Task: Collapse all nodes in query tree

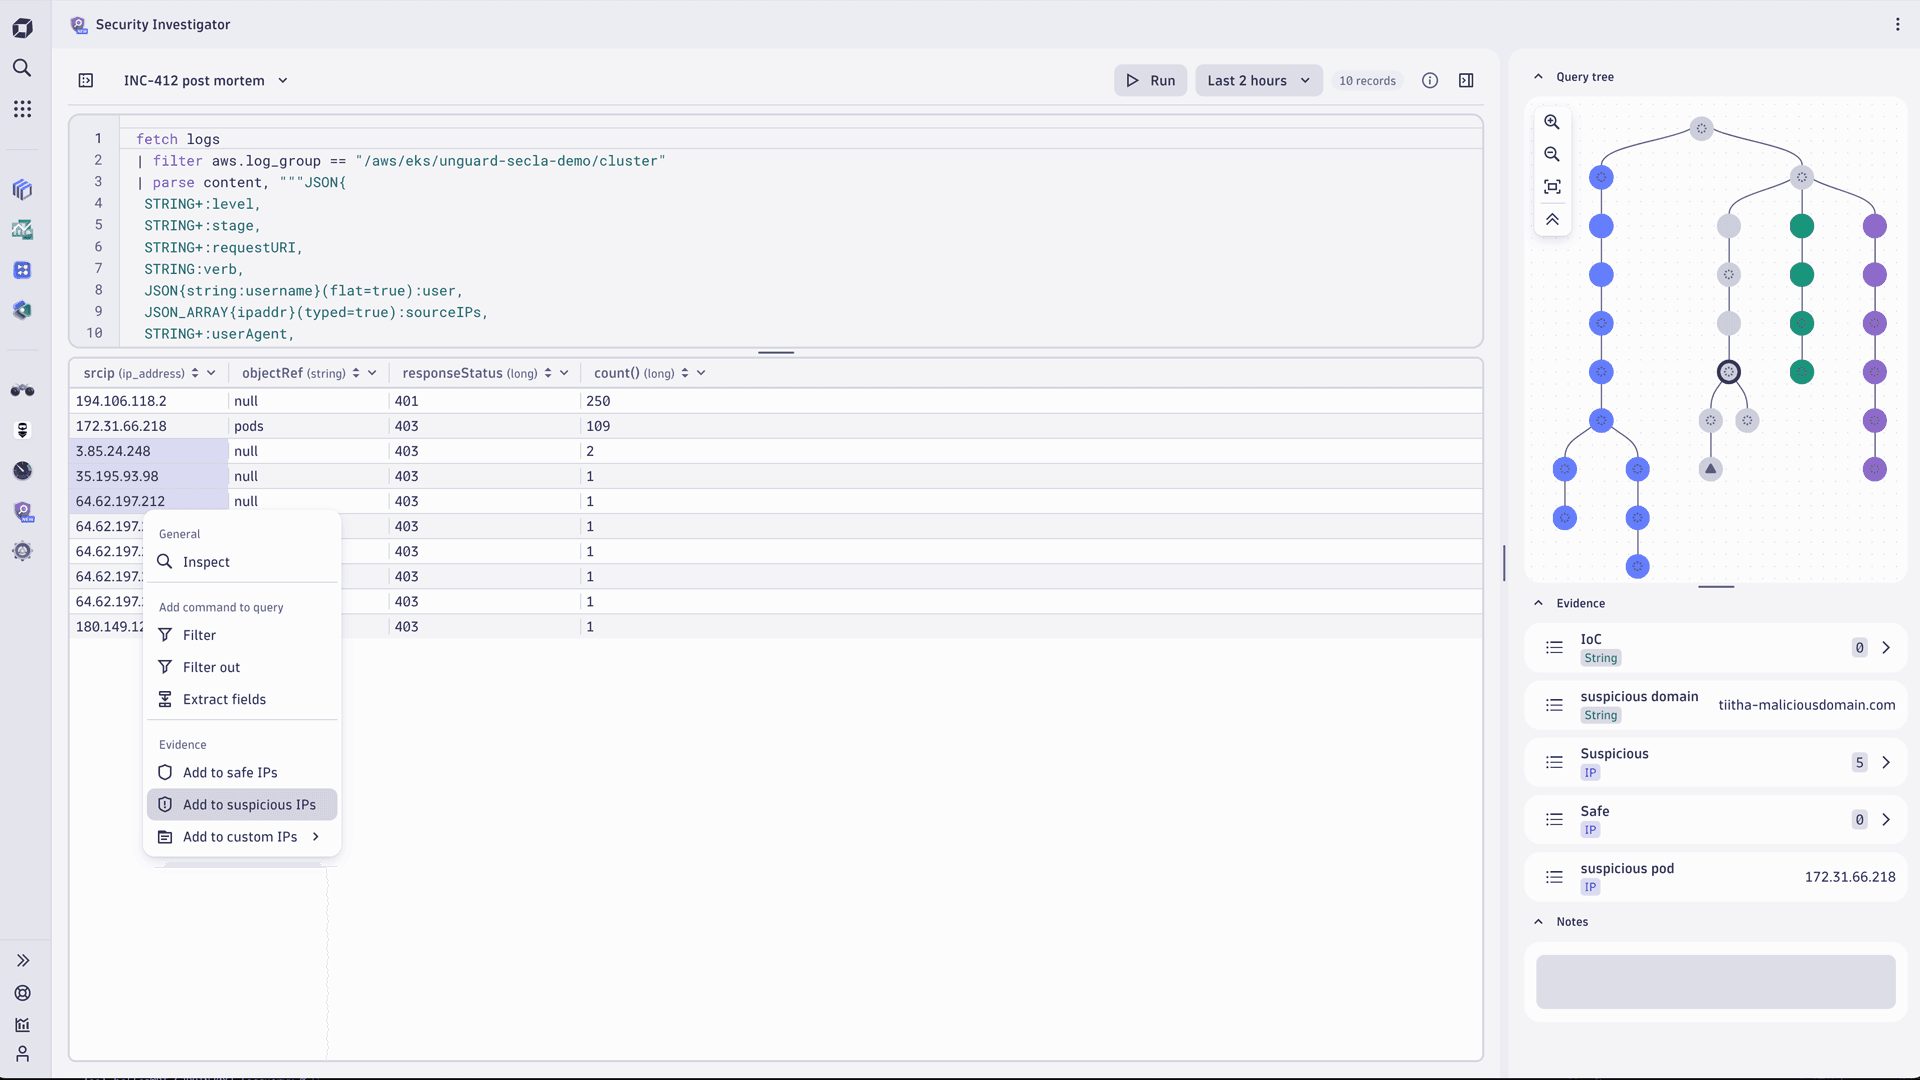Action: [1552, 219]
